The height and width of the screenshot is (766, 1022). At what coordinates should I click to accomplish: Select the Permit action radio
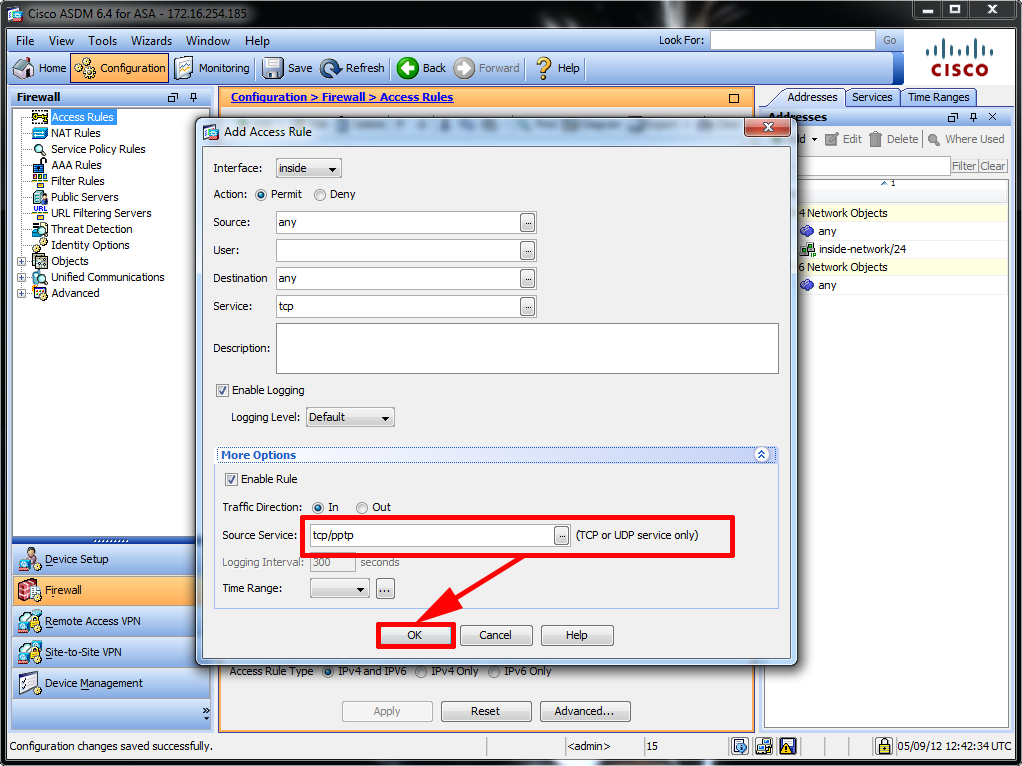pos(261,195)
